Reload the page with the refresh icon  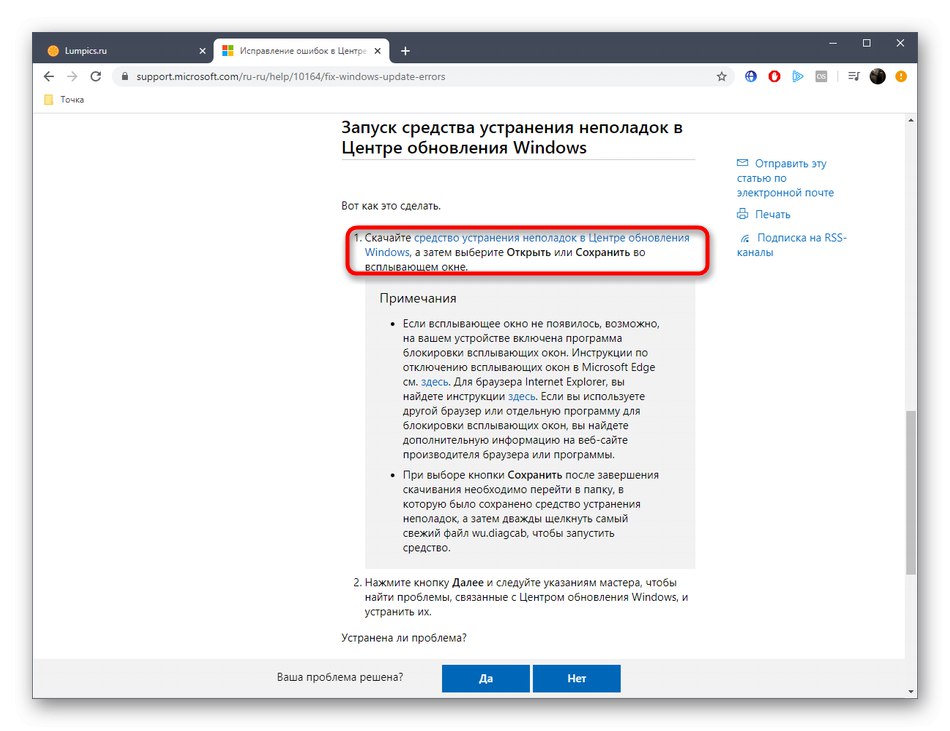(96, 76)
